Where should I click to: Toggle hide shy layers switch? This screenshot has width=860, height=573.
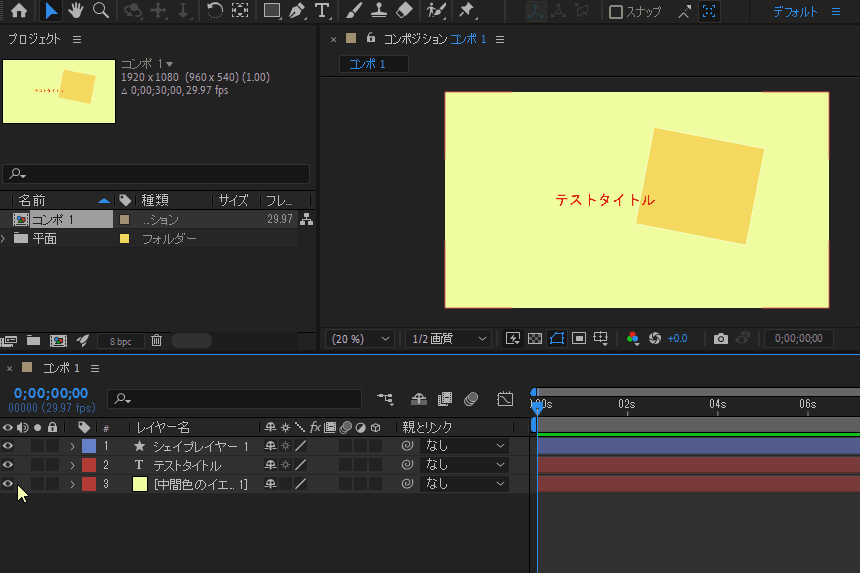pos(419,399)
